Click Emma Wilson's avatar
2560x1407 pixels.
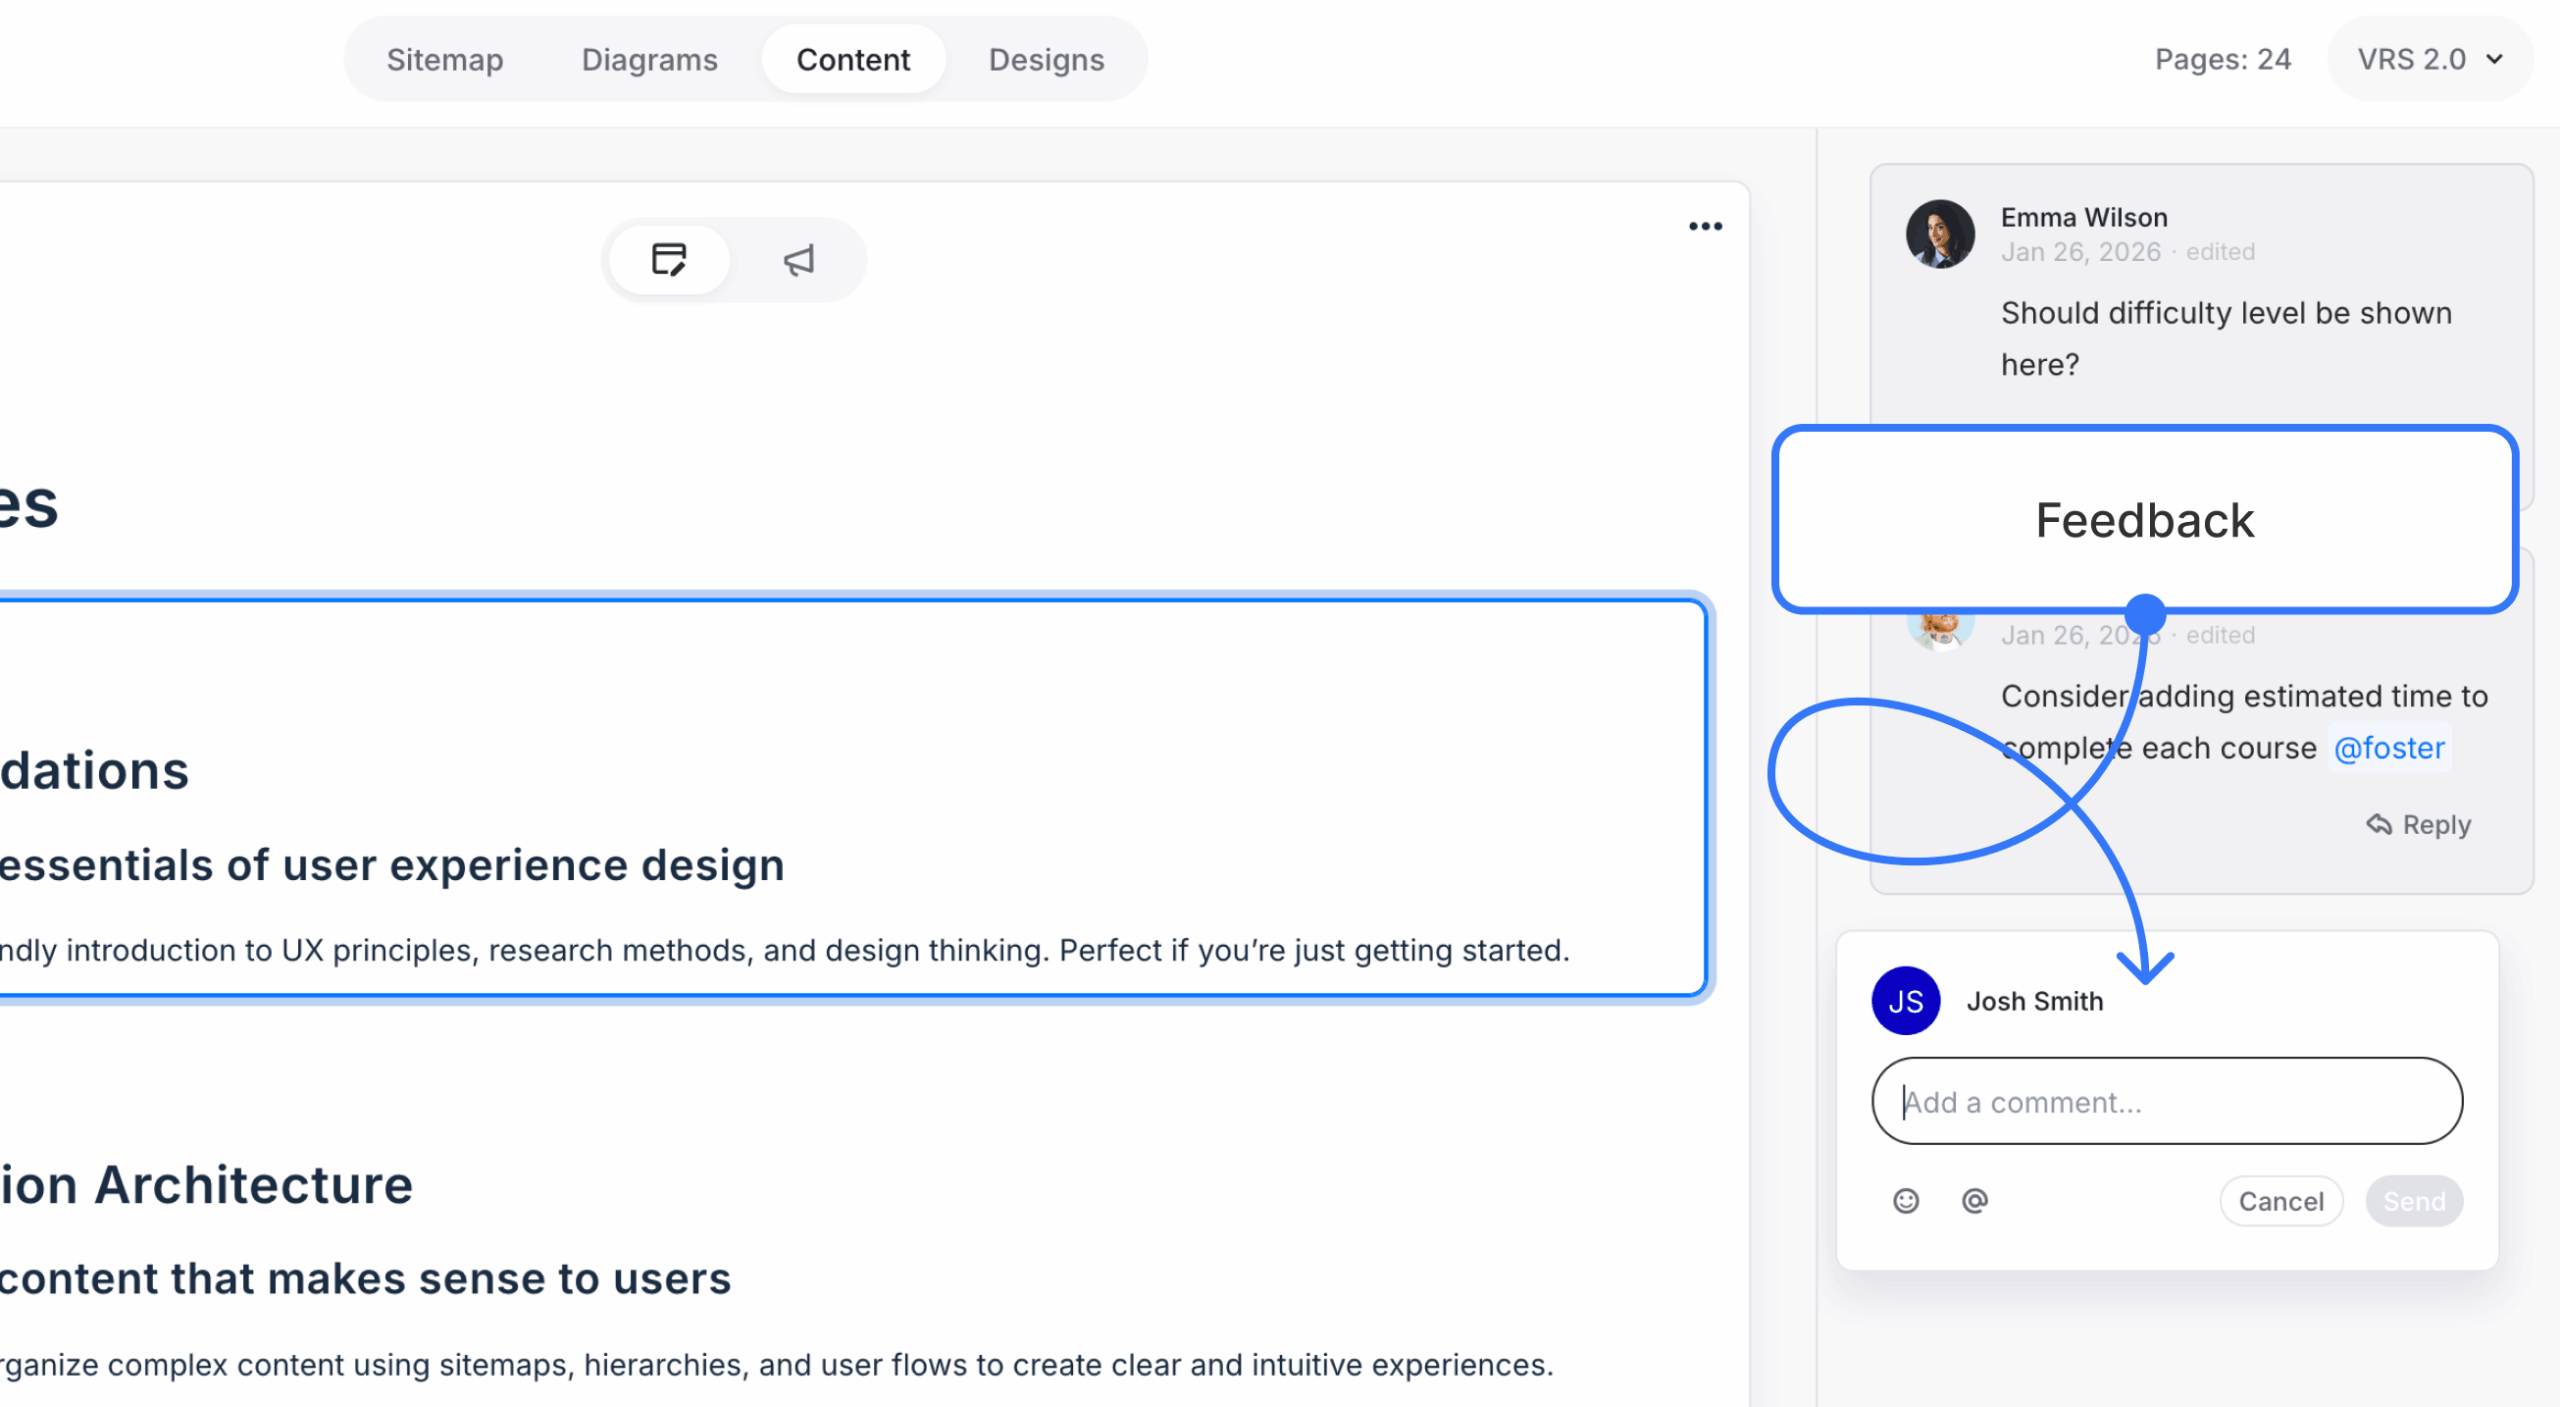pos(1940,234)
